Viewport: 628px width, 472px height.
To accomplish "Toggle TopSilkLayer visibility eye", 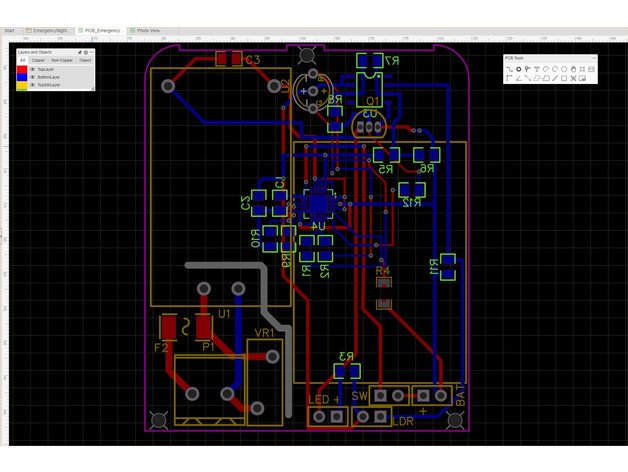I will pyautogui.click(x=32, y=85).
